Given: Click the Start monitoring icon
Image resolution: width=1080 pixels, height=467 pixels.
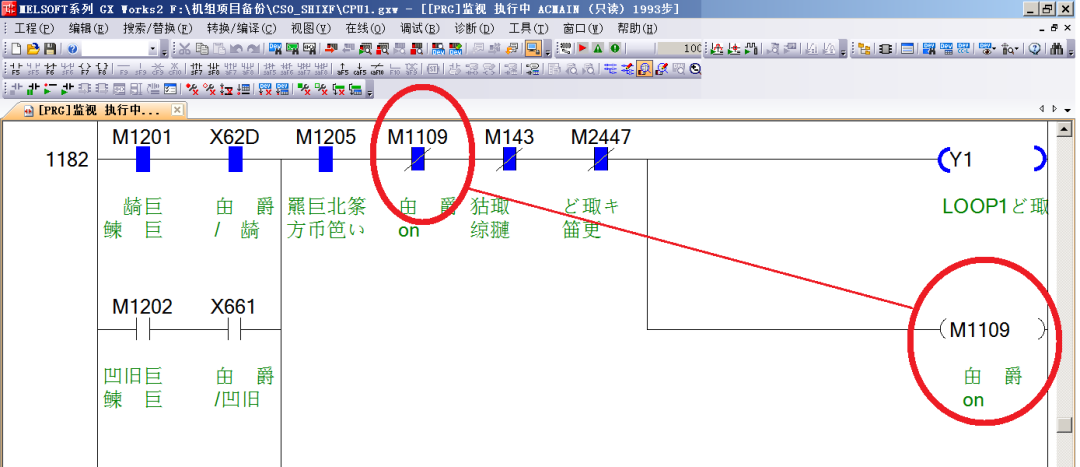Looking at the screenshot, I should [x=364, y=49].
